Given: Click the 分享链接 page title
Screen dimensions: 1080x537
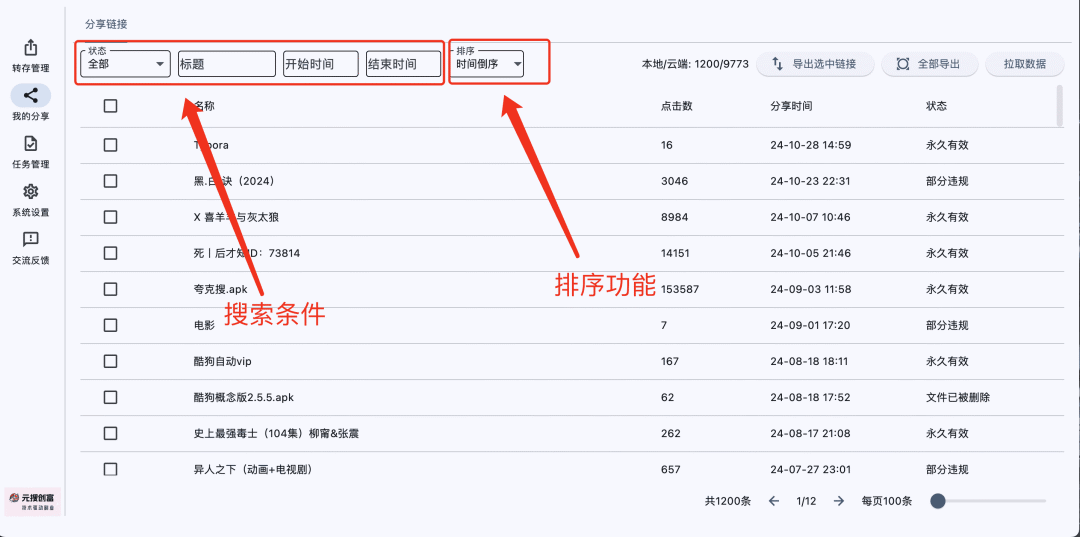Looking at the screenshot, I should (106, 24).
